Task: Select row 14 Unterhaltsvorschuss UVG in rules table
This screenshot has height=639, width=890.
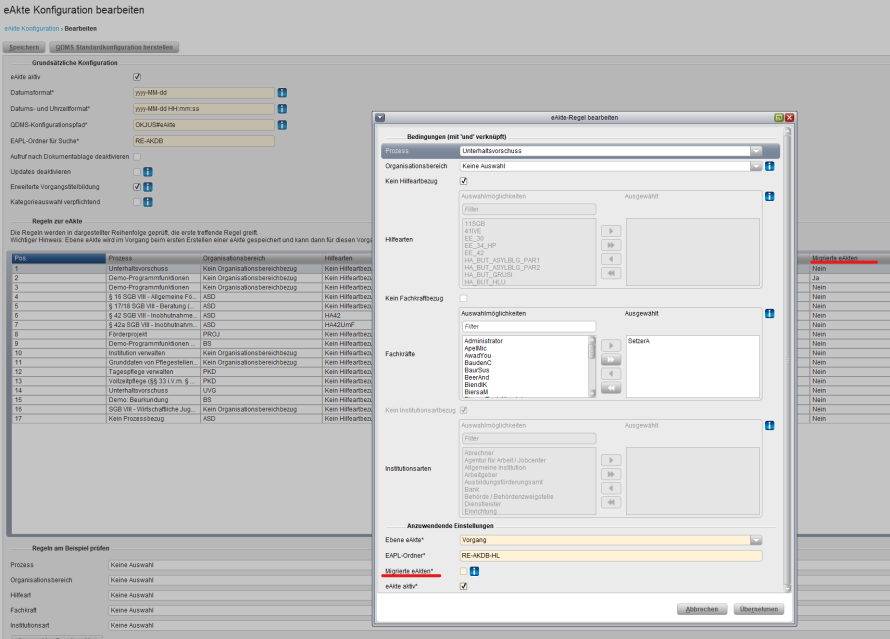Action: pyautogui.click(x=192, y=390)
